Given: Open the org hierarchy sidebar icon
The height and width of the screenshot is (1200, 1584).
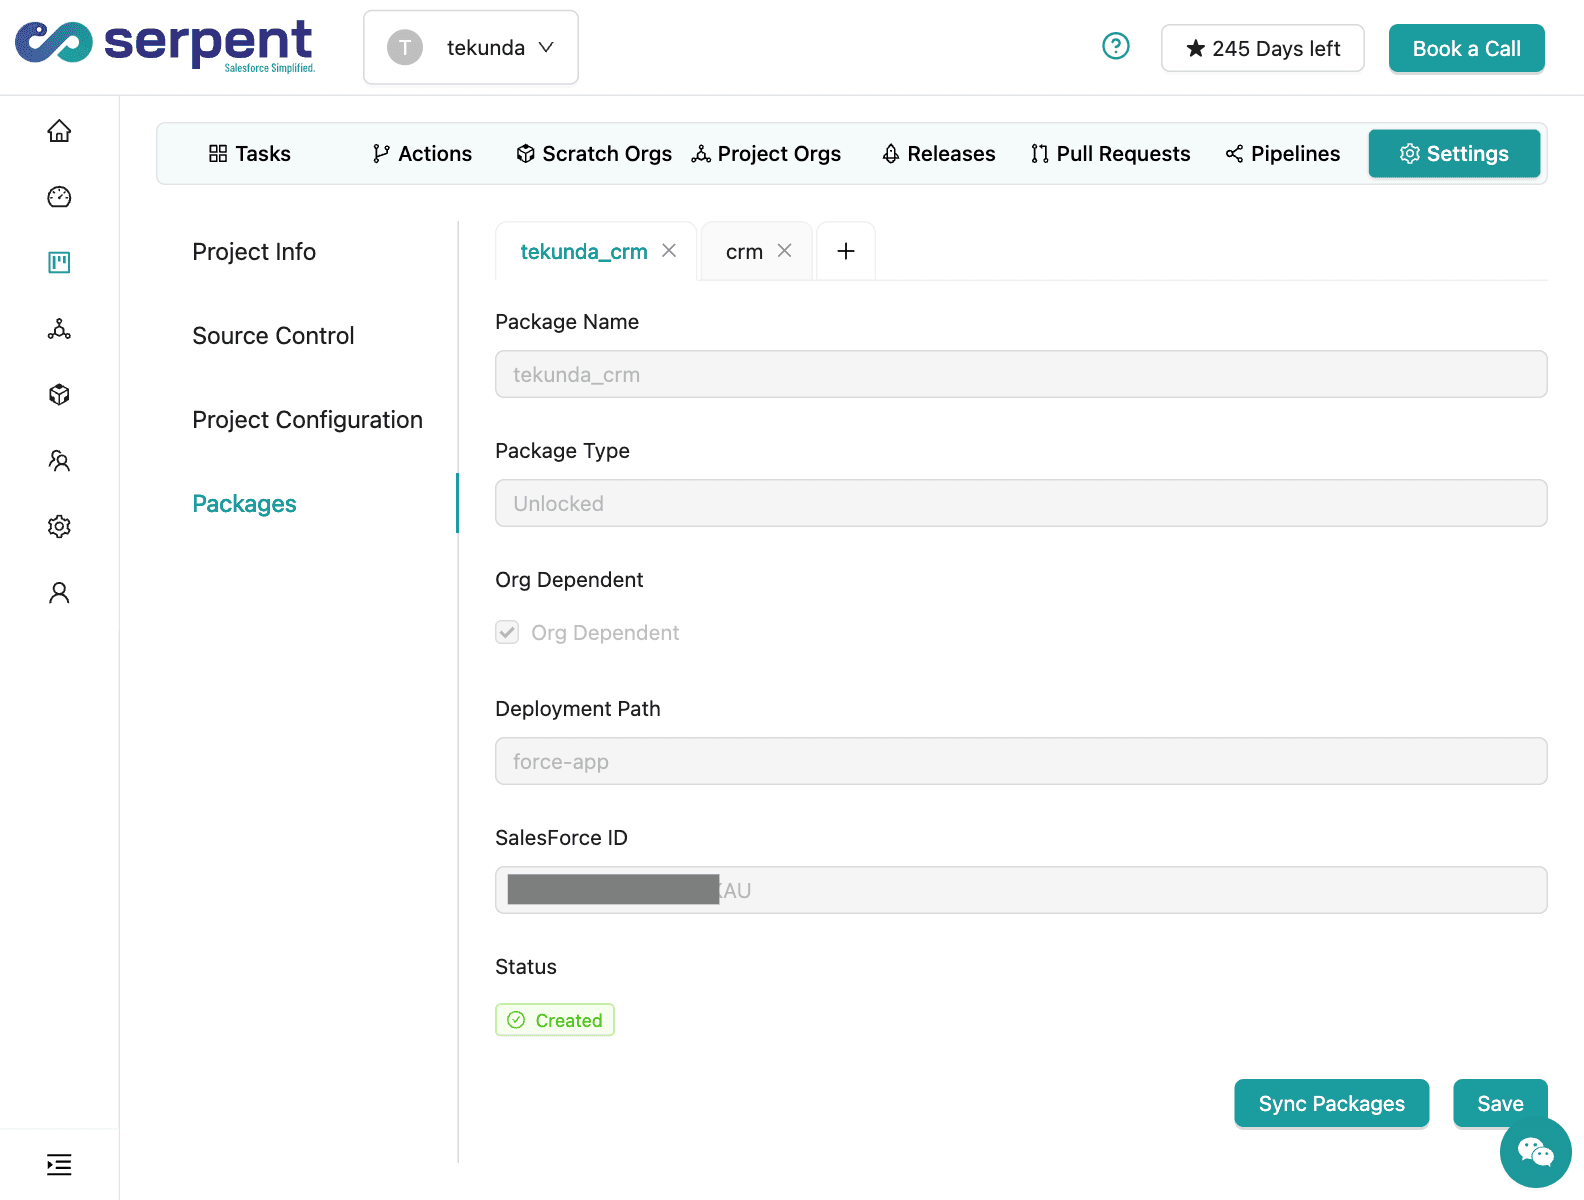Looking at the screenshot, I should pos(59,329).
